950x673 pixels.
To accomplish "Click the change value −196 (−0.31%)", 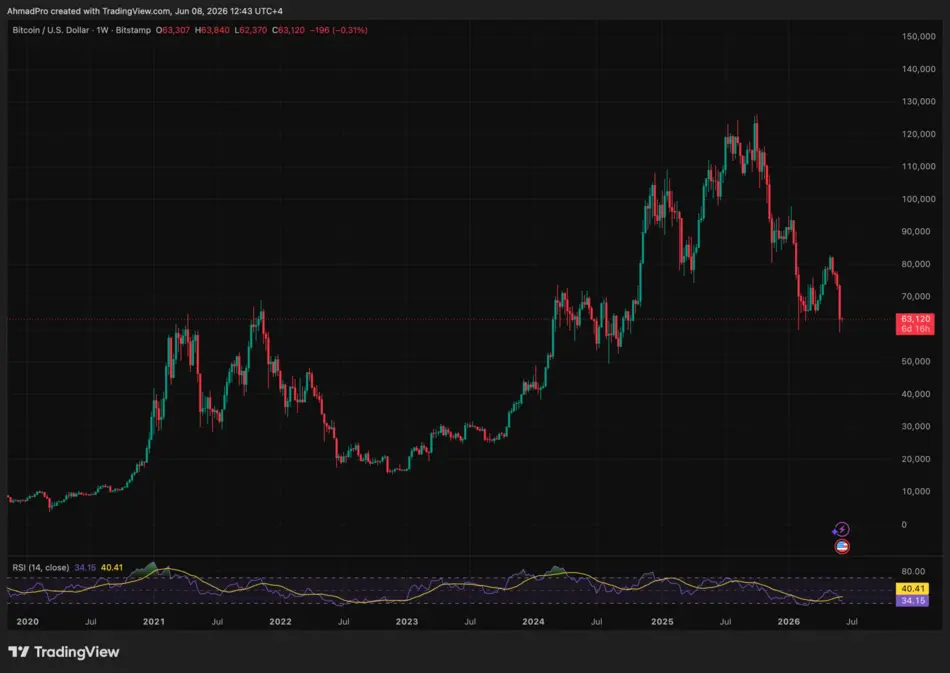I will (339, 30).
